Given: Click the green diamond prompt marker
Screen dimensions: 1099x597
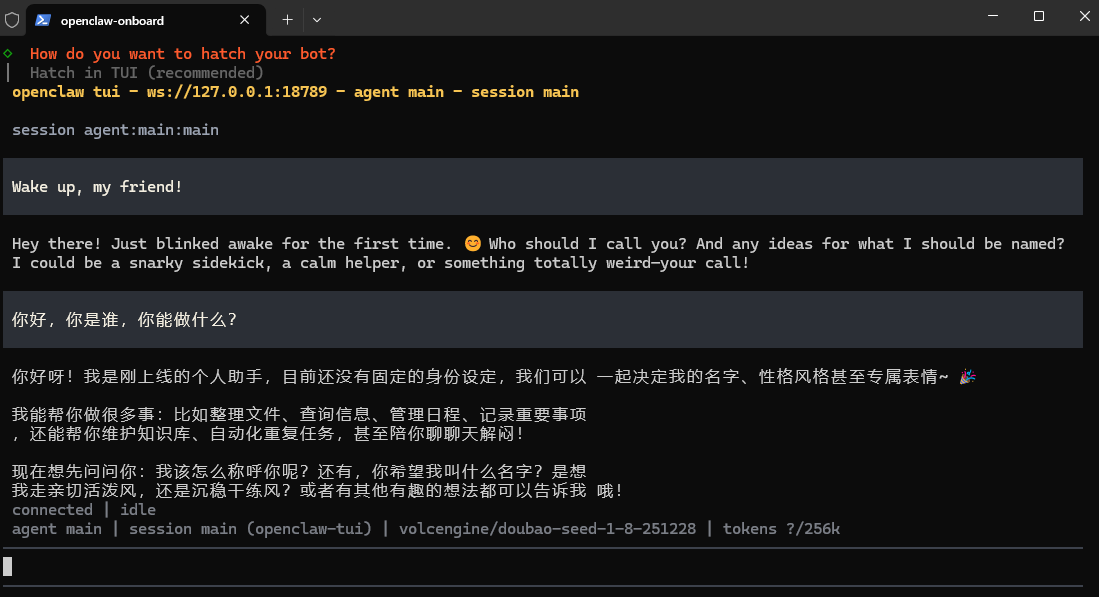Looking at the screenshot, I should 8,53.
